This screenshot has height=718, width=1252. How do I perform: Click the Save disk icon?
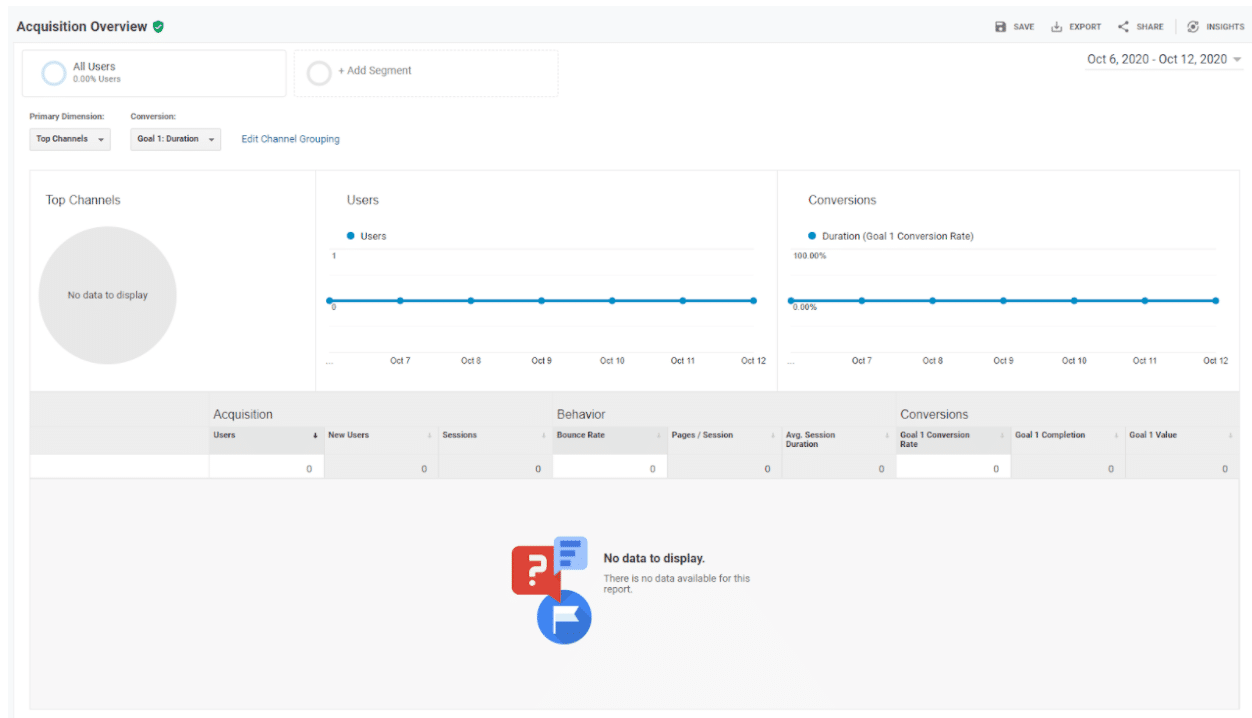[x=1000, y=27]
